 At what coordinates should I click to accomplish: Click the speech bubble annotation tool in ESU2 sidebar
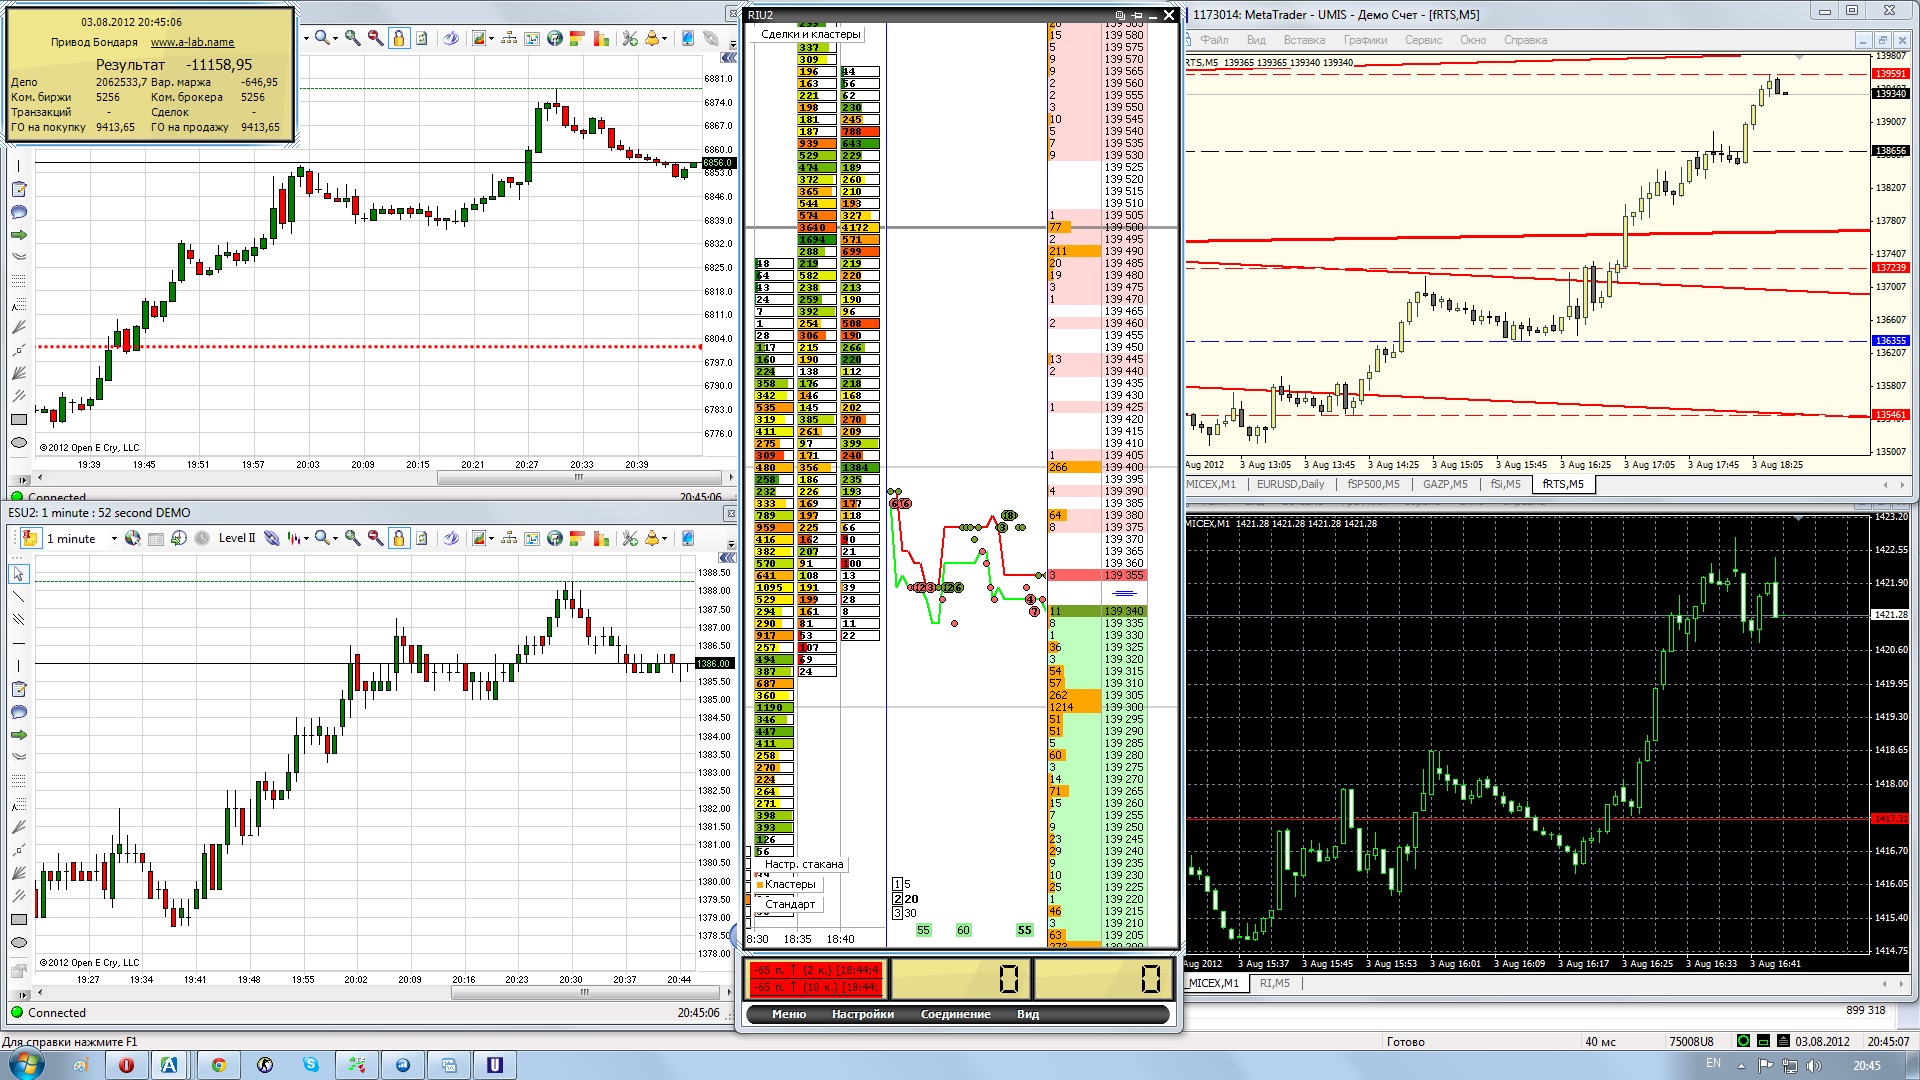(x=18, y=712)
